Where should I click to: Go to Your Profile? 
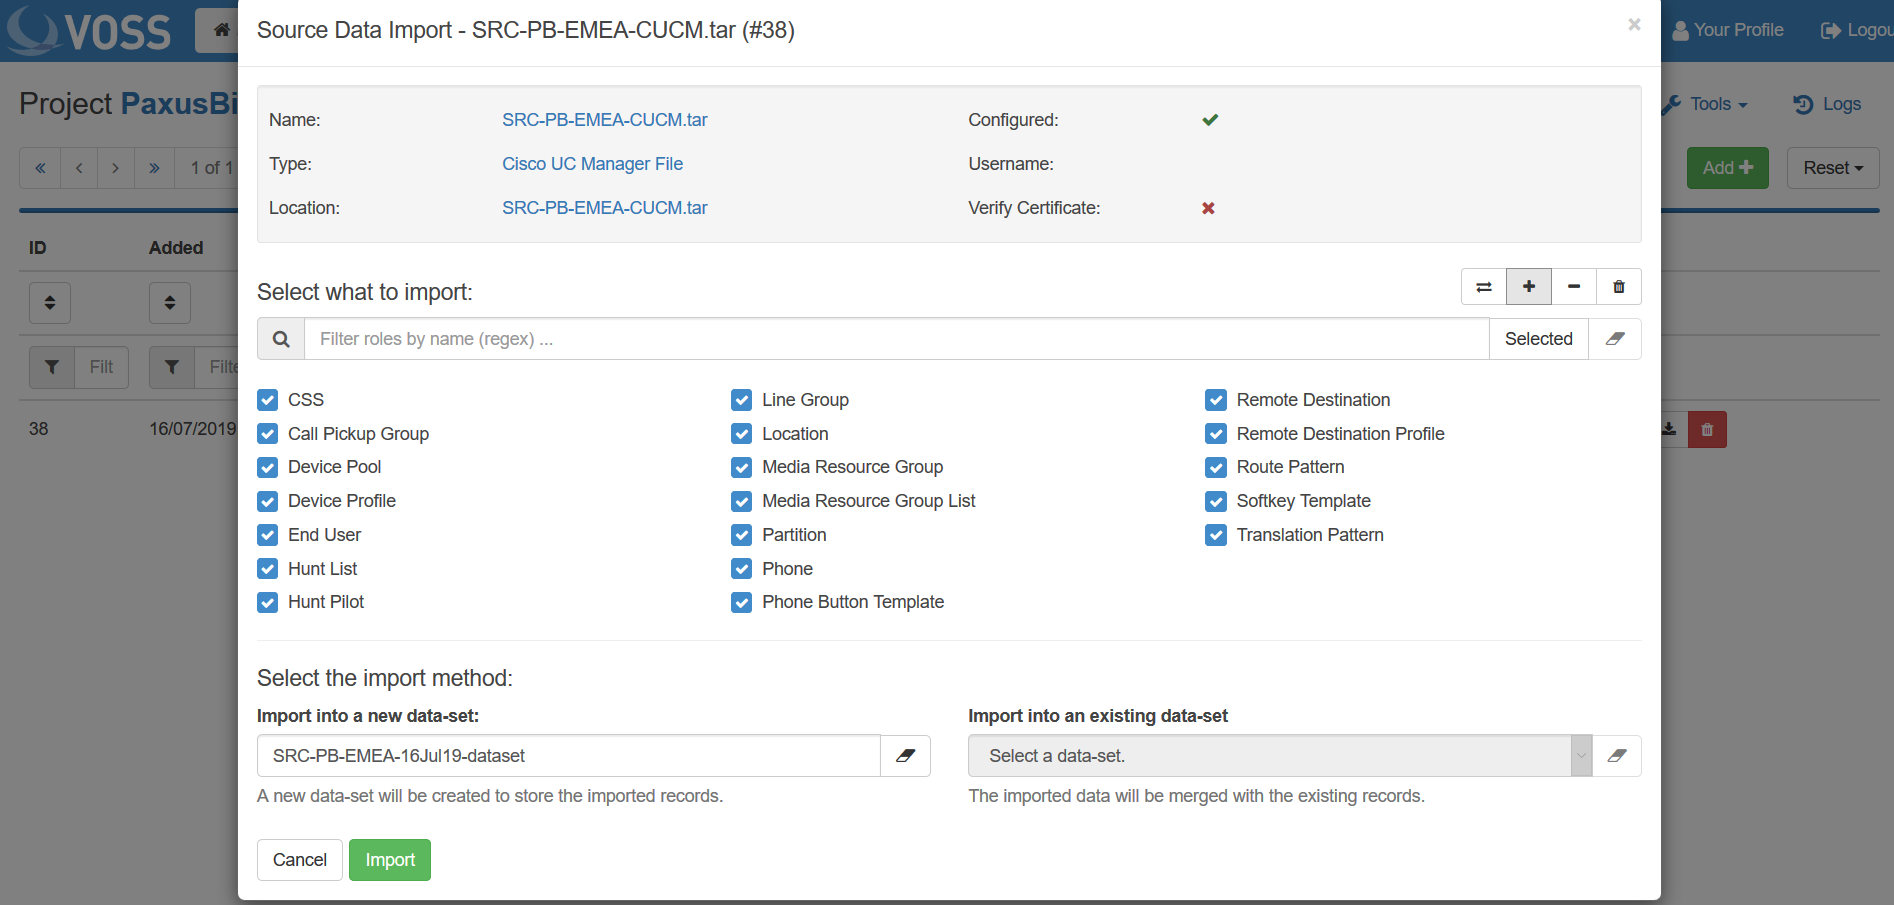[x=1728, y=30]
